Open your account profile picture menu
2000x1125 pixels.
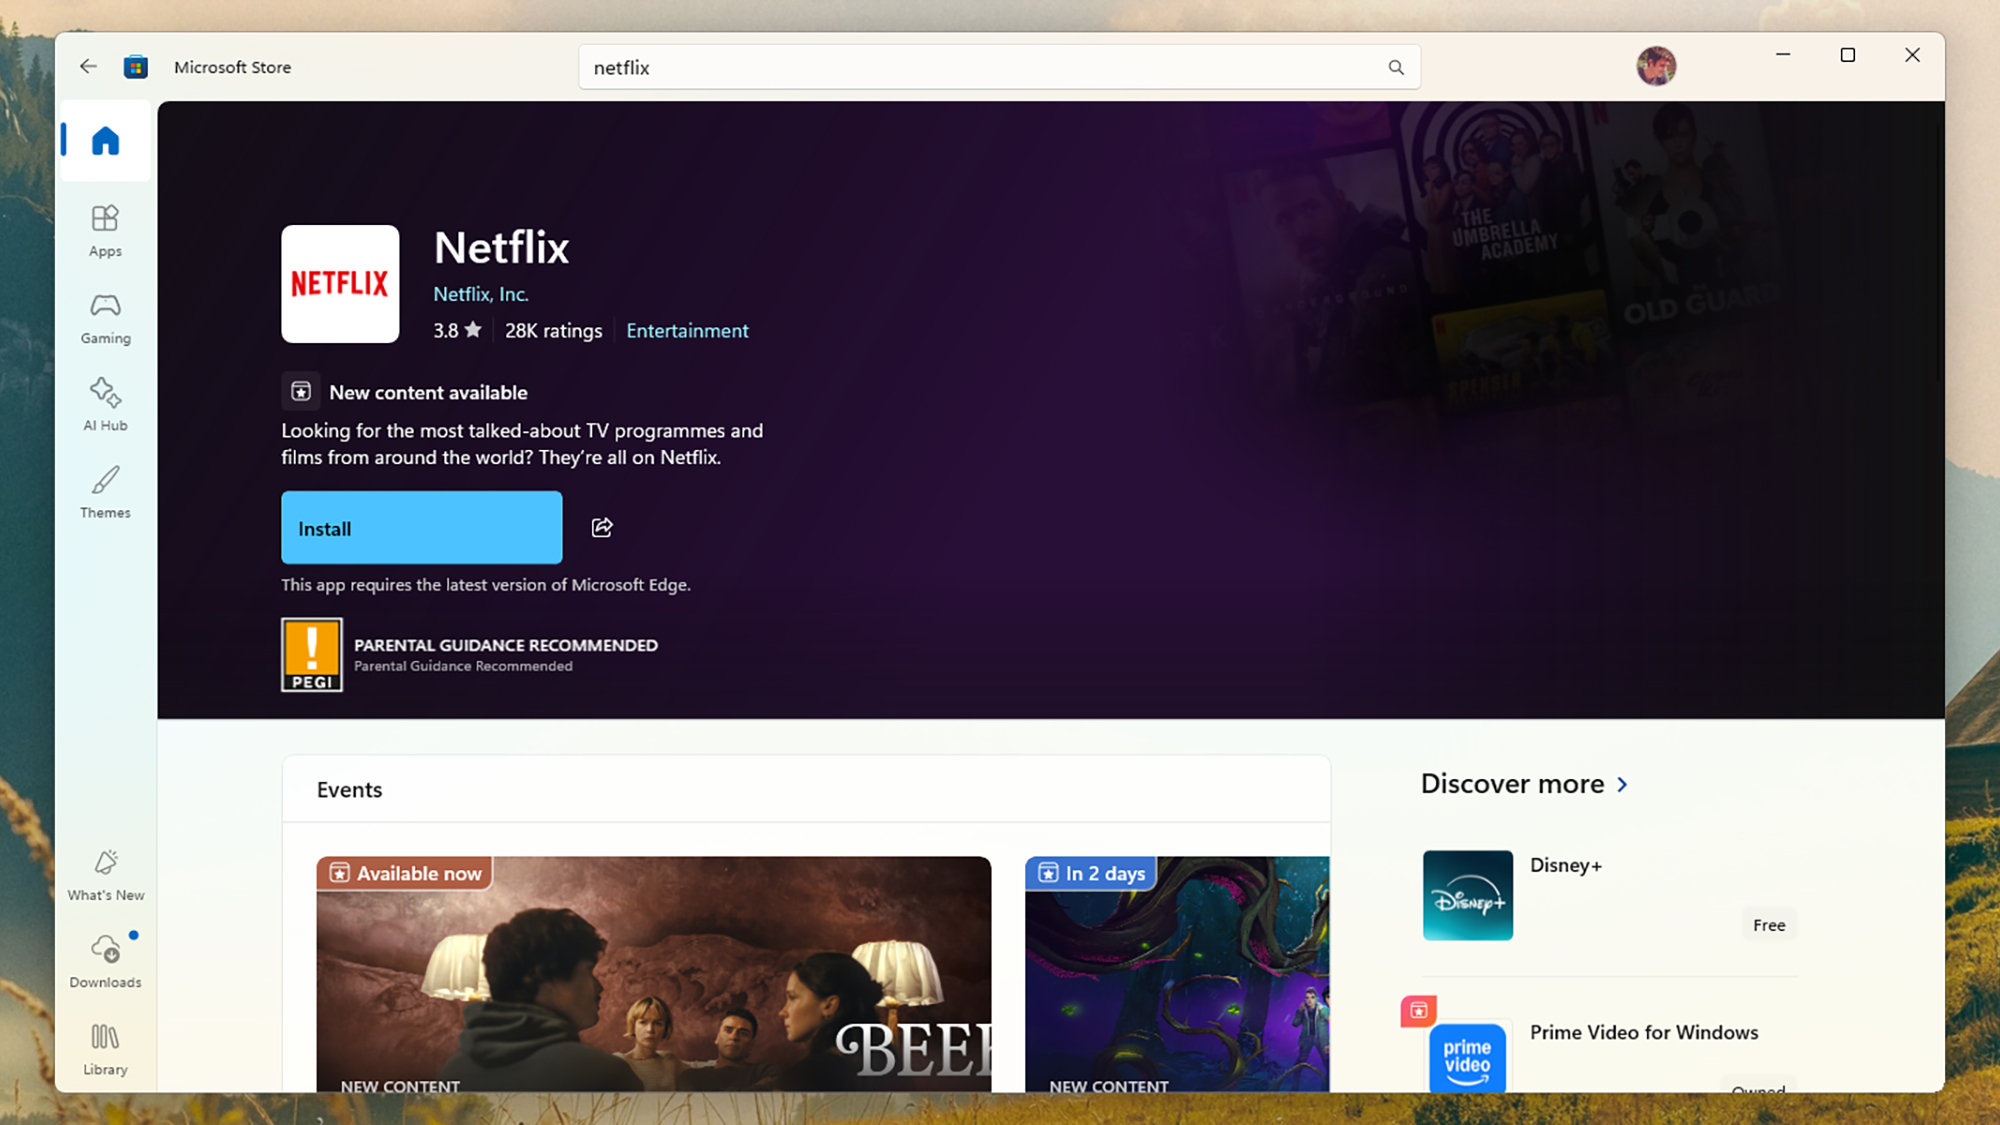[1656, 65]
